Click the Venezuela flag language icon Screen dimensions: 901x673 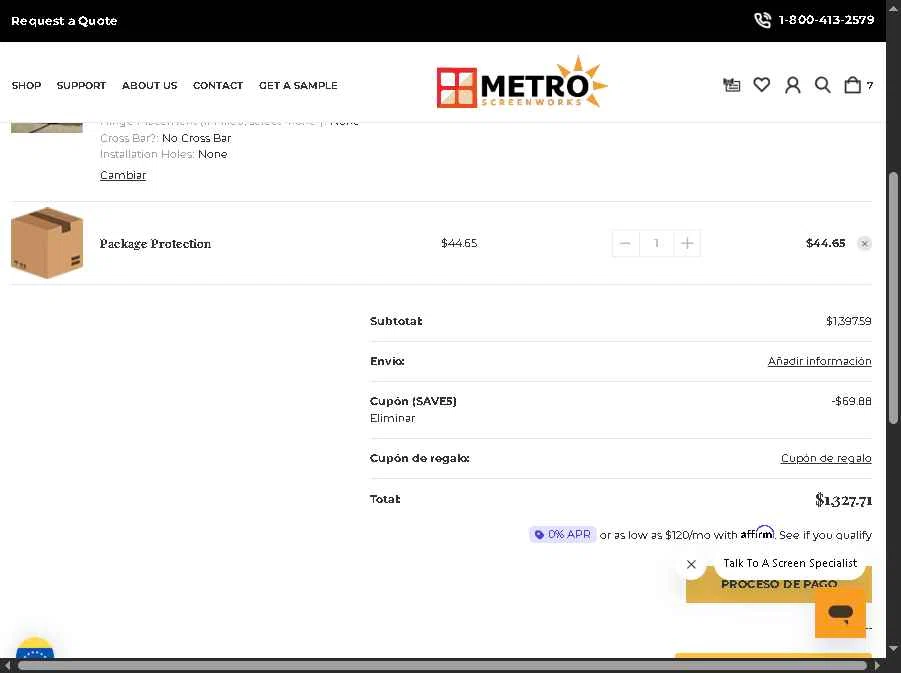click(35, 648)
